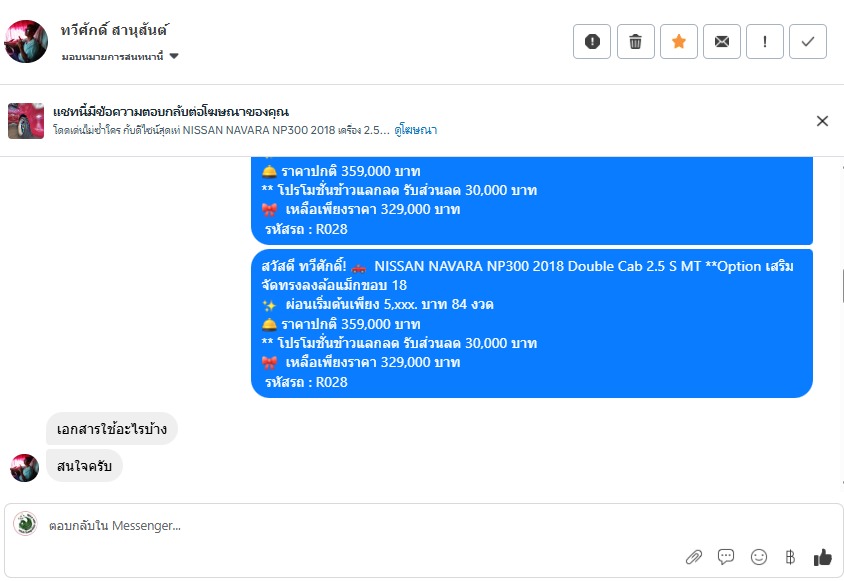Mark conversation done with checkmark
Image resolution: width=844 pixels, height=581 pixels.
coord(808,41)
